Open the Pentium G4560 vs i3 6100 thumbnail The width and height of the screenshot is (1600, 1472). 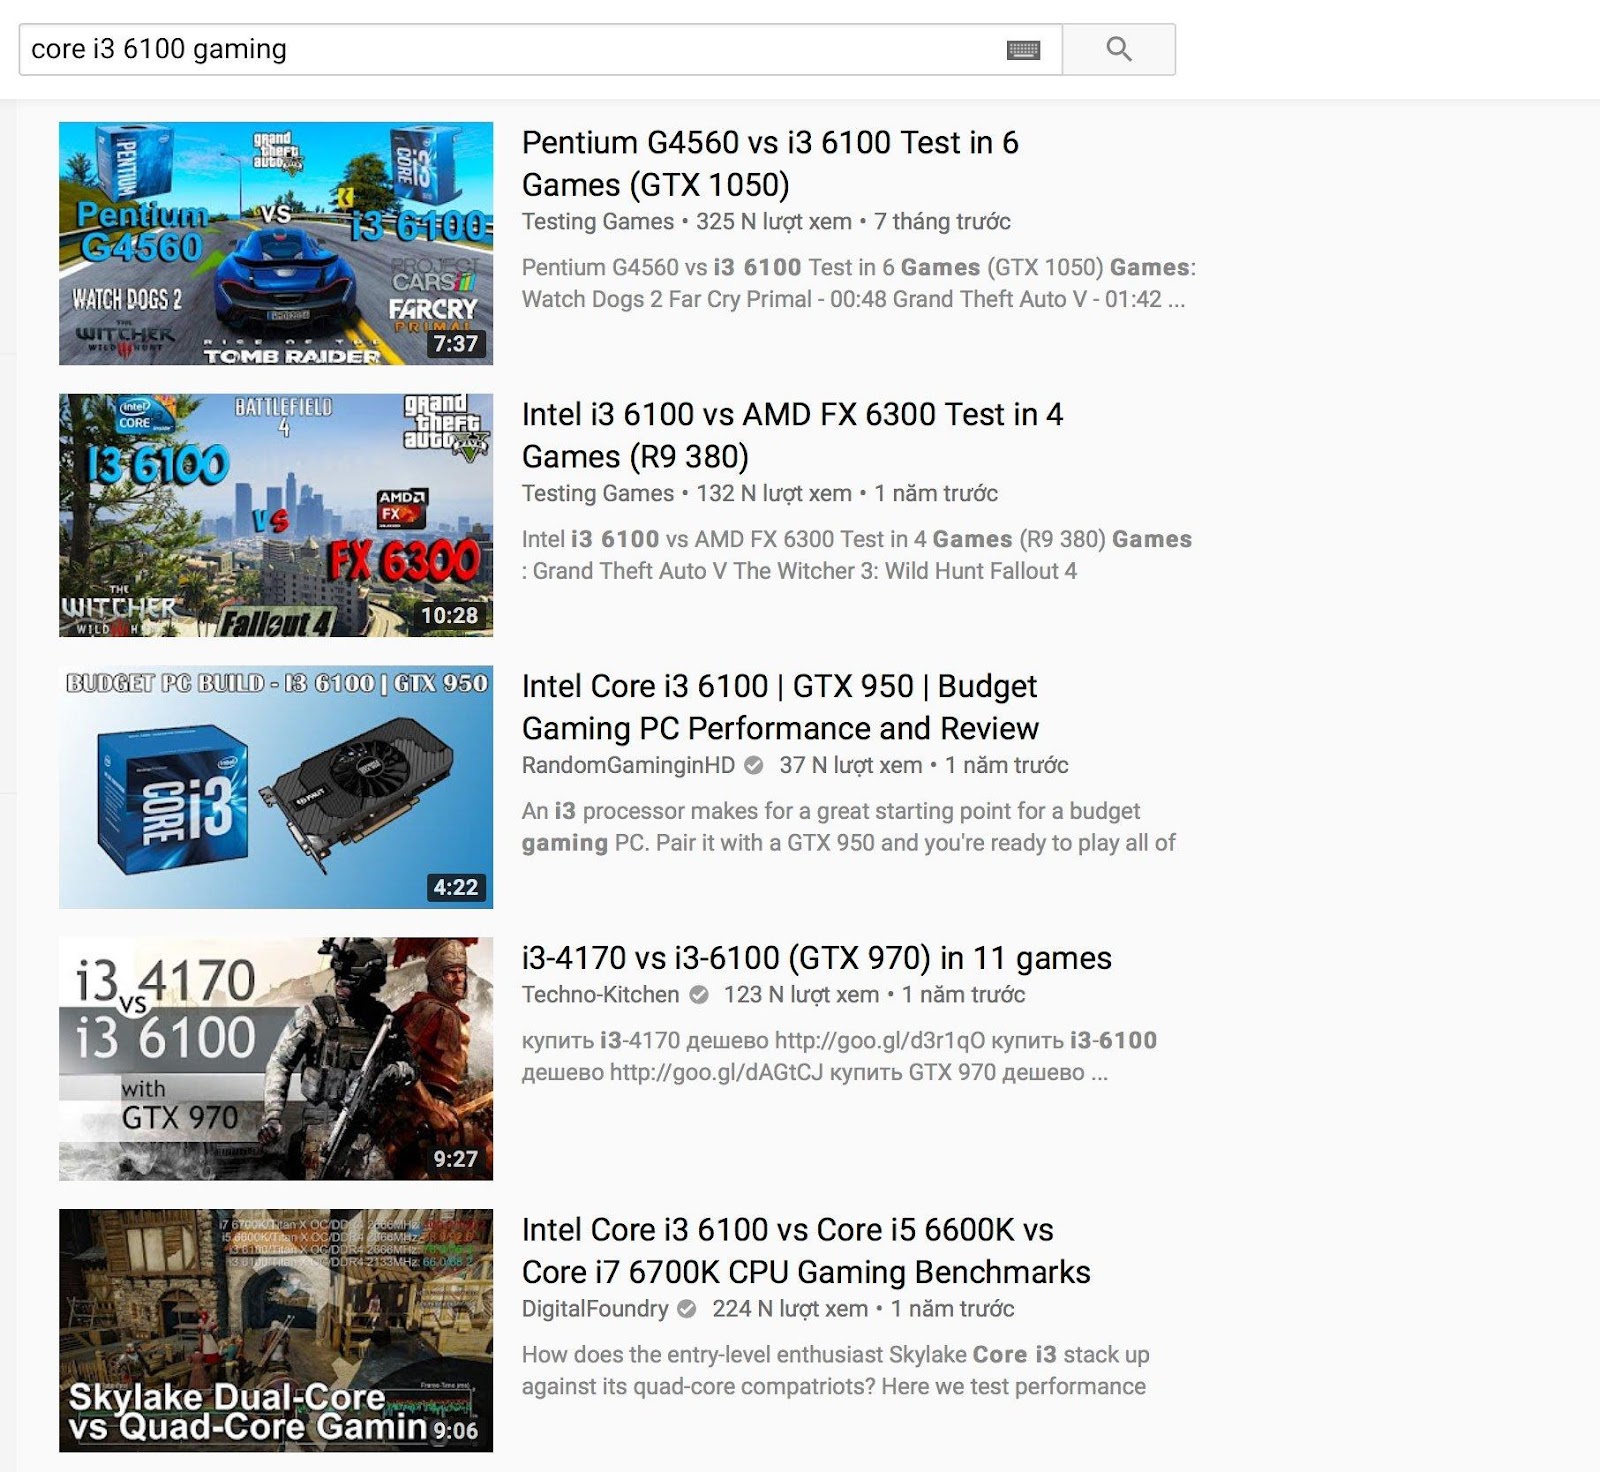point(276,243)
